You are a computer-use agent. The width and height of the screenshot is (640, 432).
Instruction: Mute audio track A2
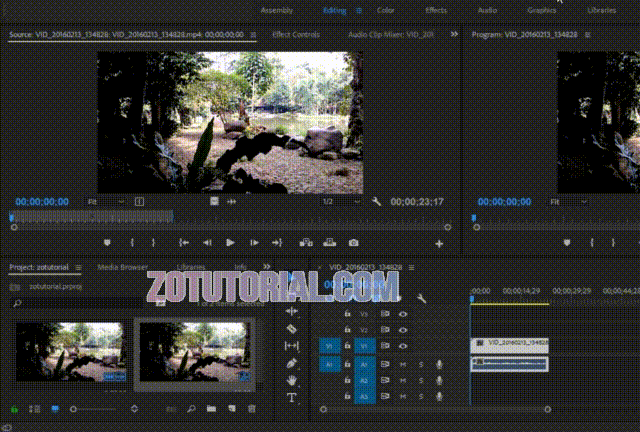tap(403, 380)
